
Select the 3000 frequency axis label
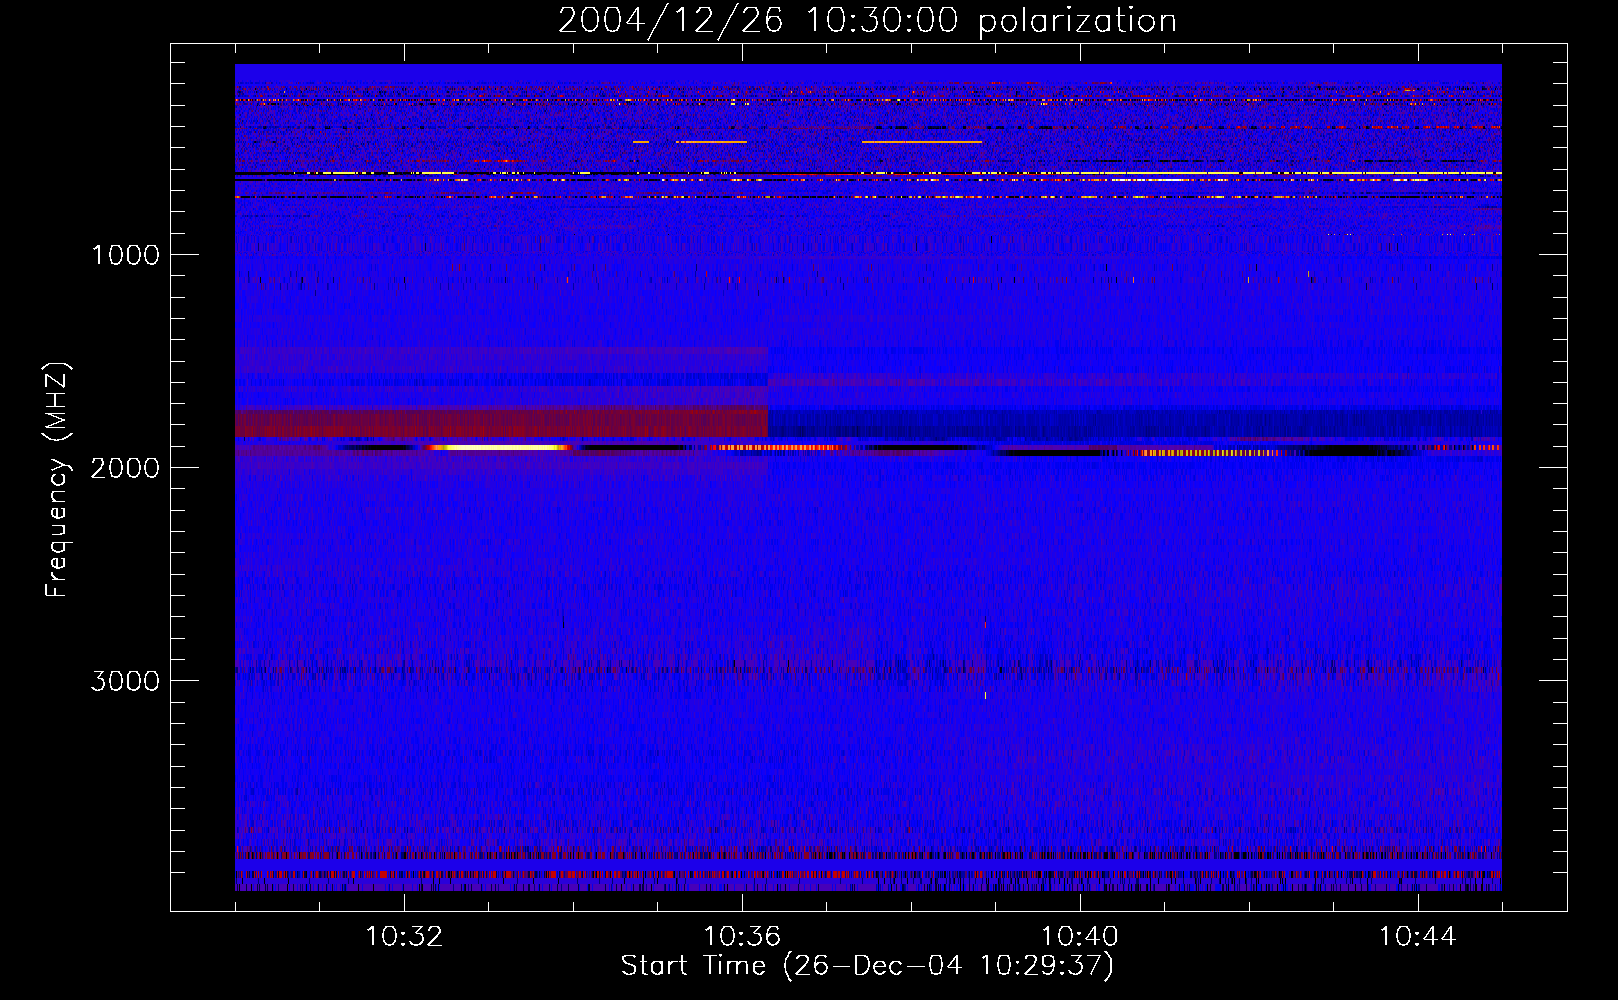coord(125,681)
